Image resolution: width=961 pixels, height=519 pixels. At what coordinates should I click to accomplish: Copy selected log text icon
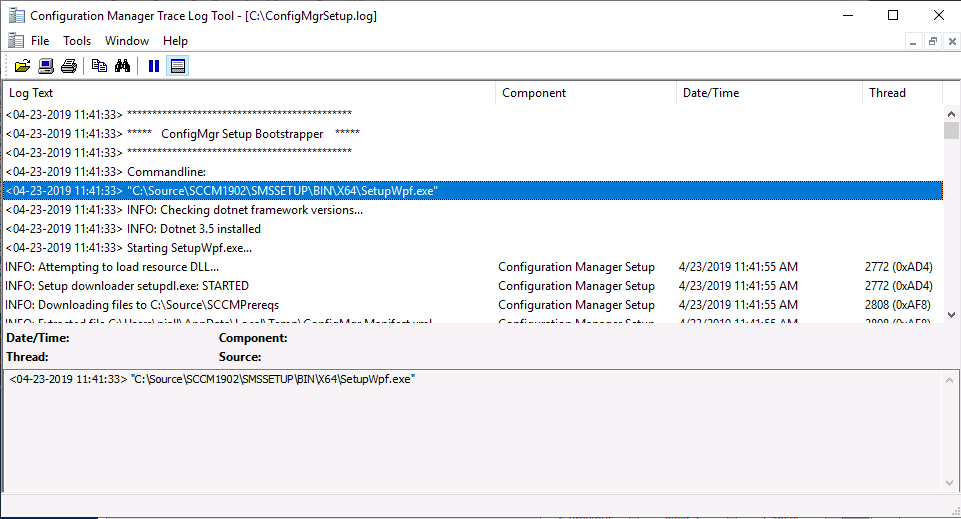pos(99,66)
